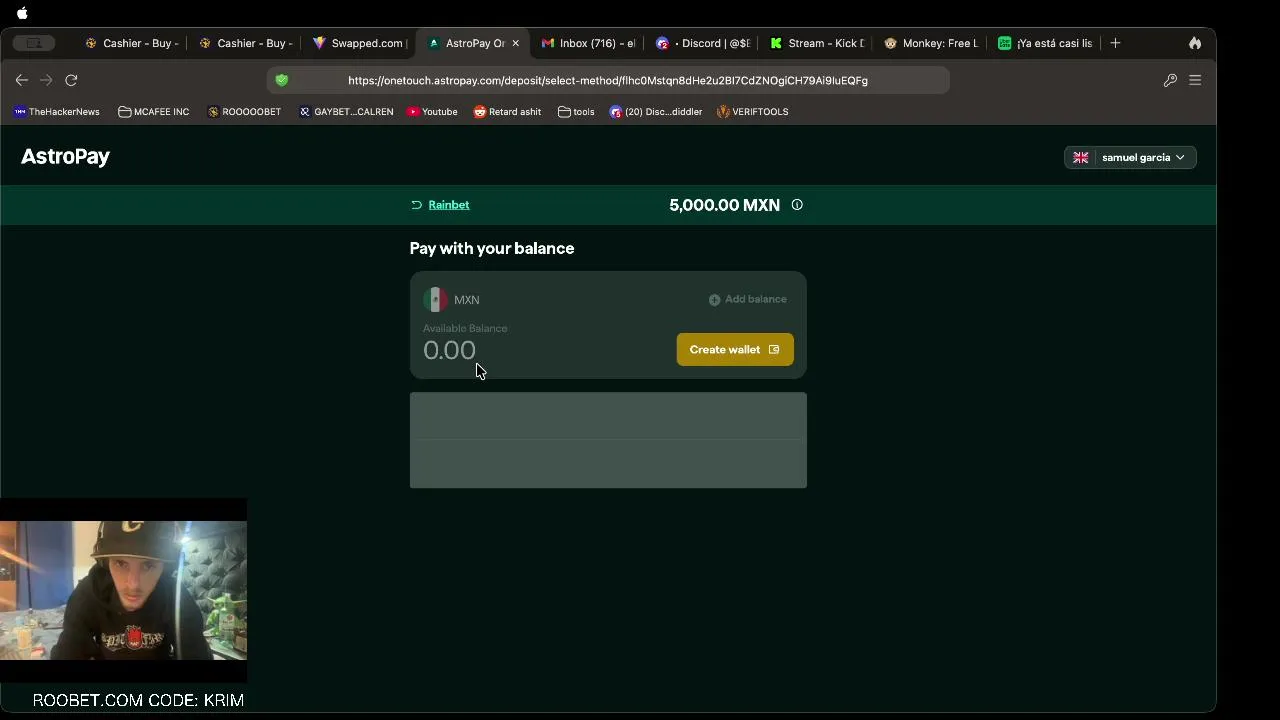Return to Rainbet merchant link
The width and height of the screenshot is (1280, 720).
(x=449, y=205)
